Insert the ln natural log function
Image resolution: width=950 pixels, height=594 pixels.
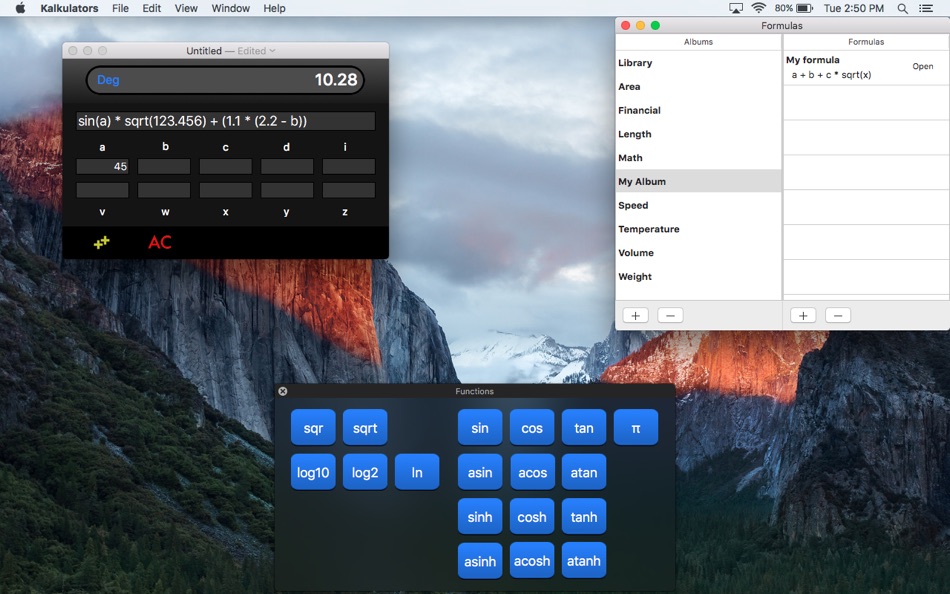tap(417, 472)
